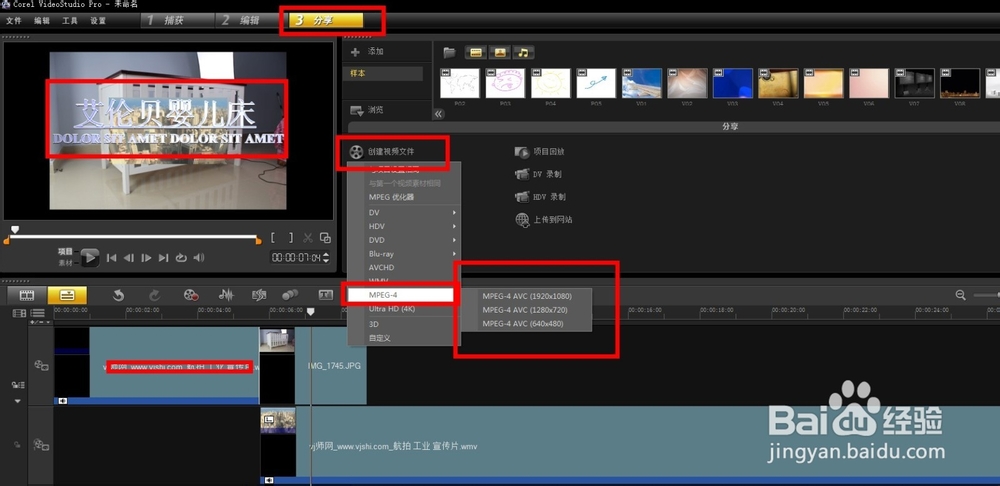Click the 浏览 browse button

(x=367, y=110)
